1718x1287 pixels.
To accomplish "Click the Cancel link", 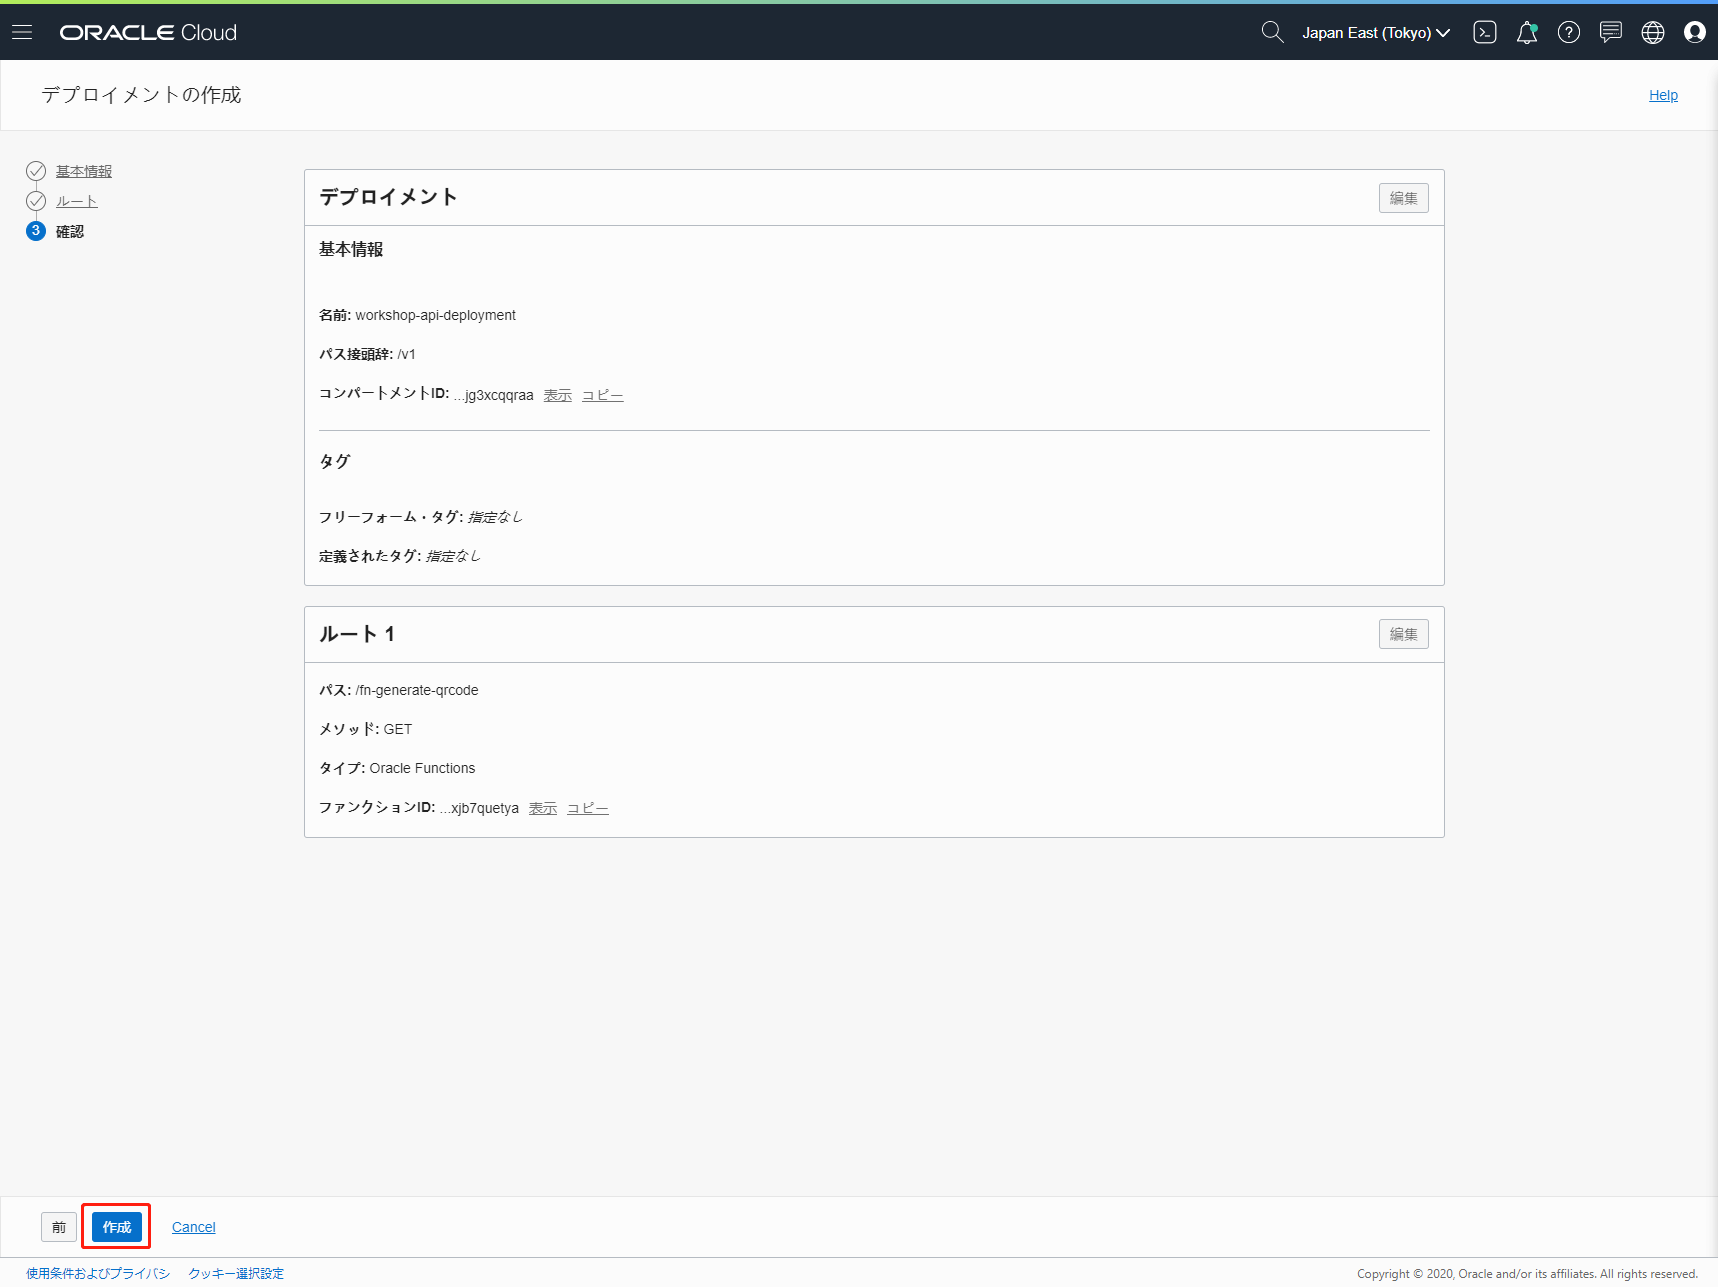I will click(x=193, y=1227).
